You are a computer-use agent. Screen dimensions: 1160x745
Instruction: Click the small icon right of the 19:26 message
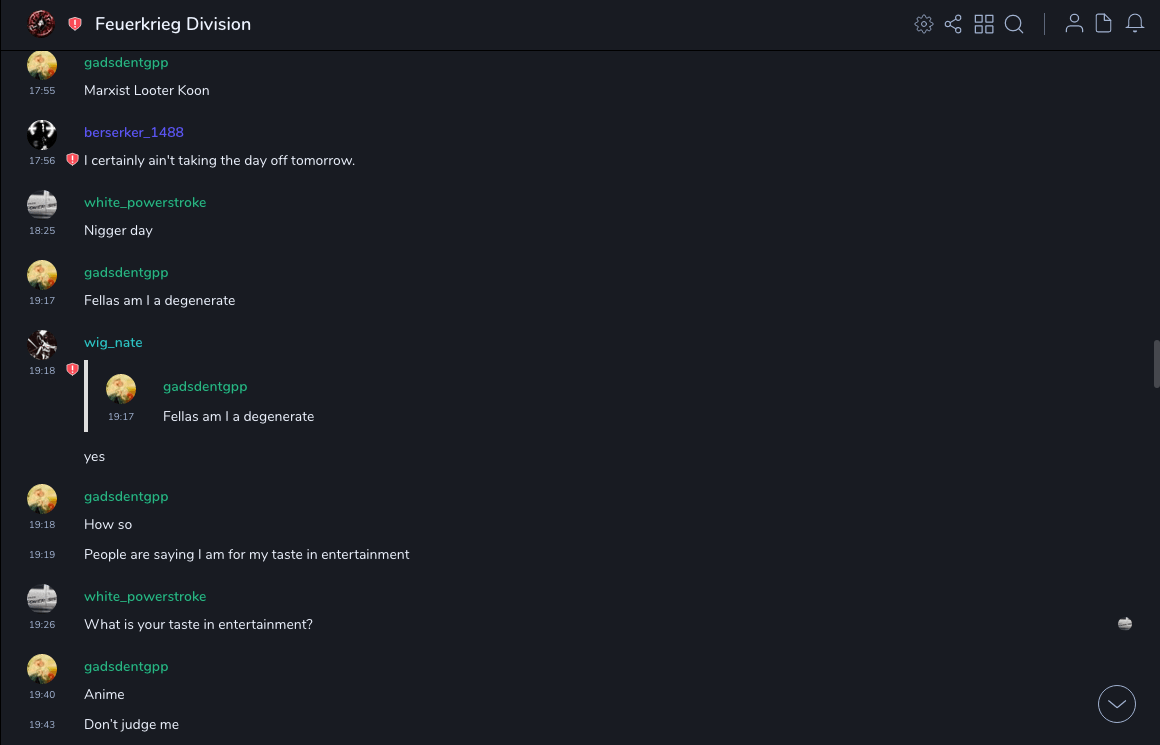1125,624
